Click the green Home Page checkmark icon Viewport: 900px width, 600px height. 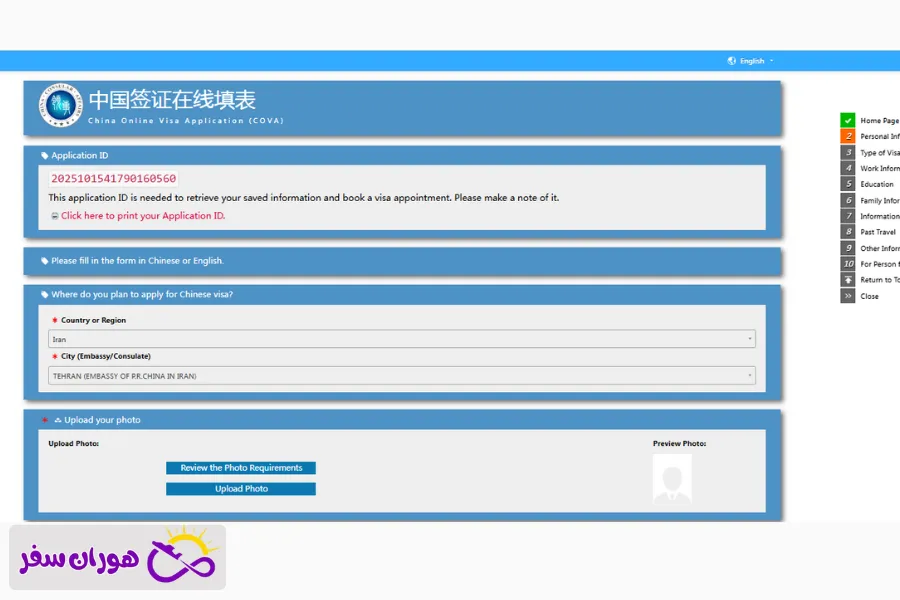[x=848, y=120]
